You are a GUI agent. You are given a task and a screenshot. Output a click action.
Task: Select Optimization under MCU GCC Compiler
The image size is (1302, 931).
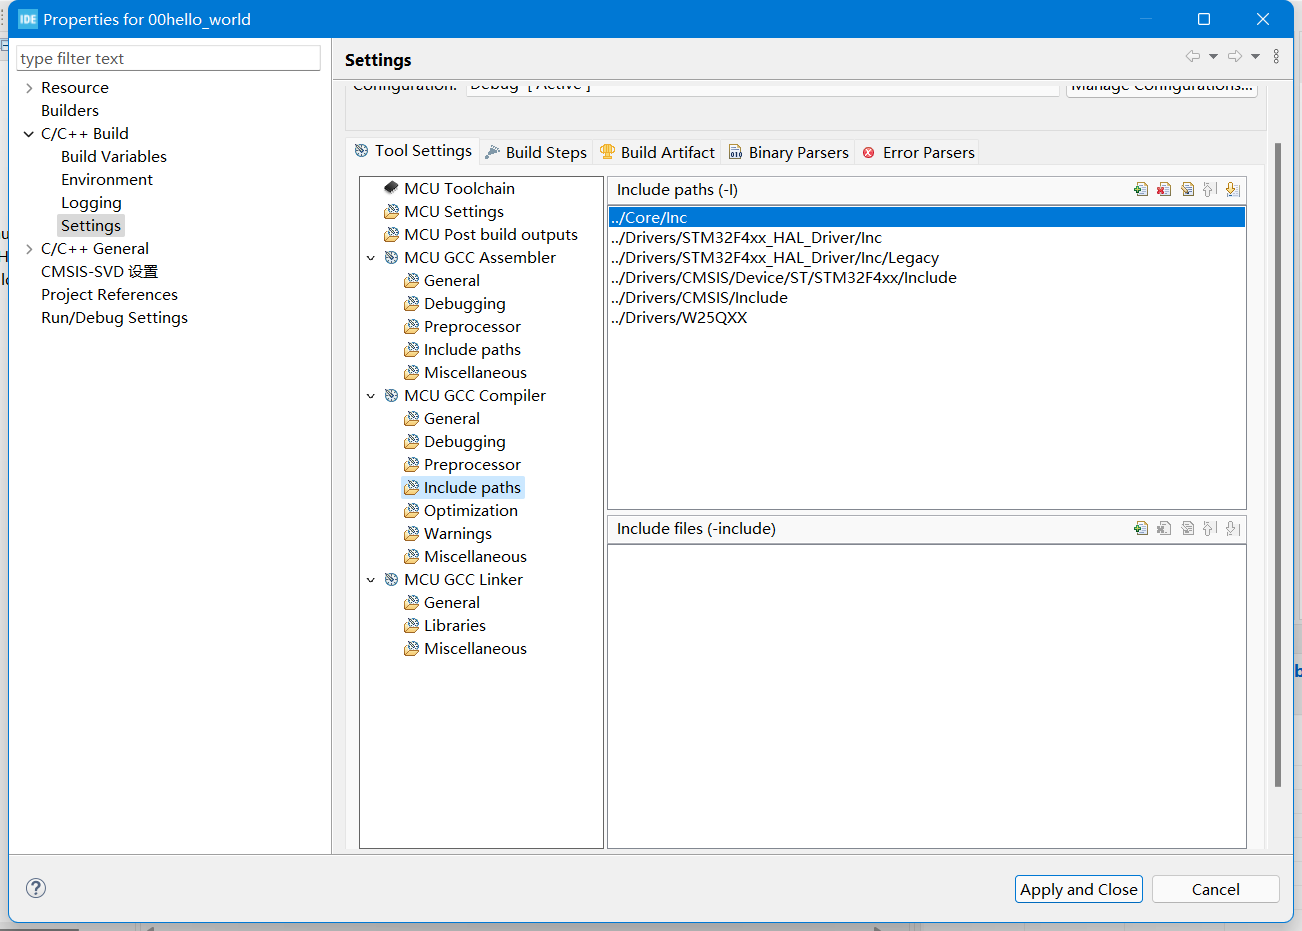(x=470, y=510)
